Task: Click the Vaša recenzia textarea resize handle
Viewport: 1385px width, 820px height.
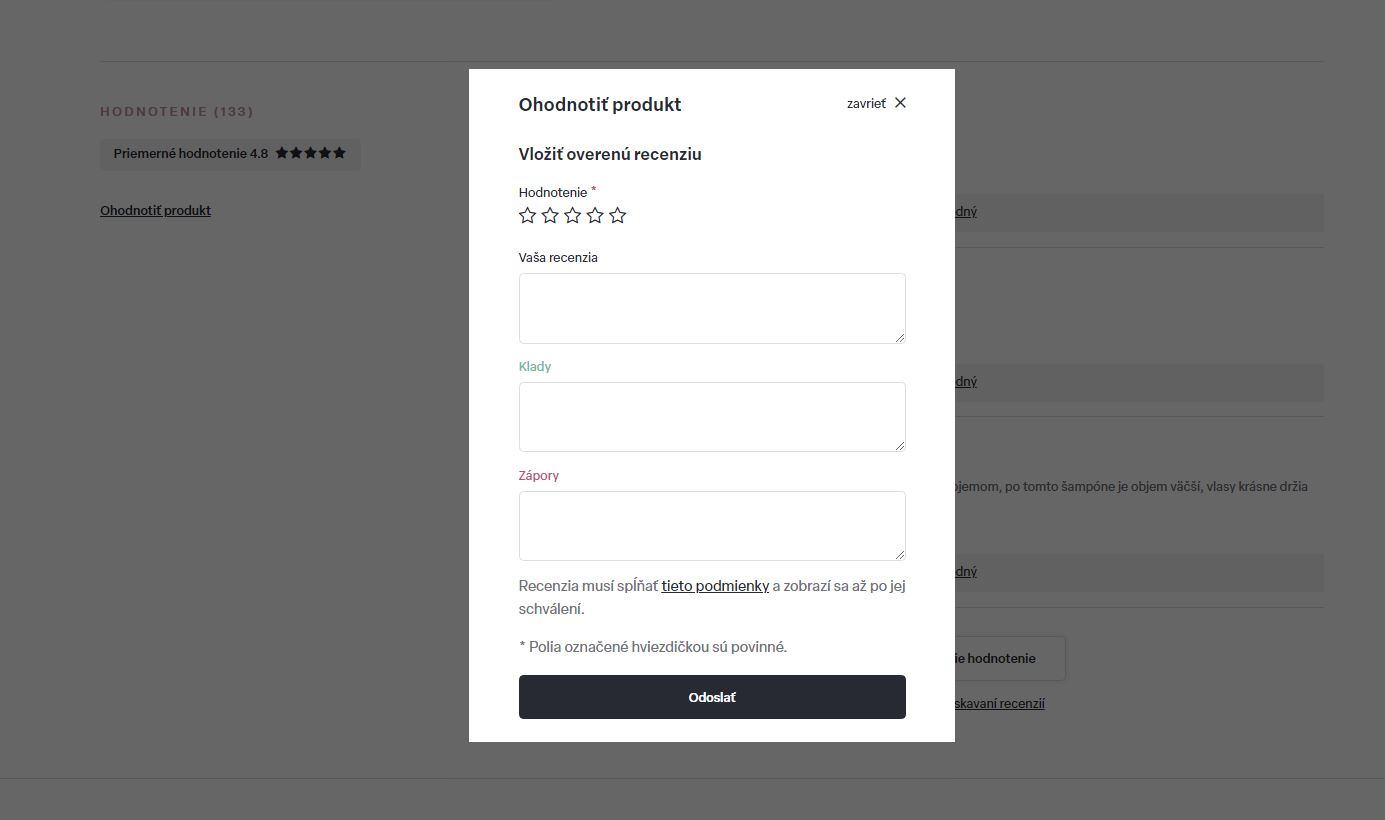Action: pyautogui.click(x=900, y=338)
